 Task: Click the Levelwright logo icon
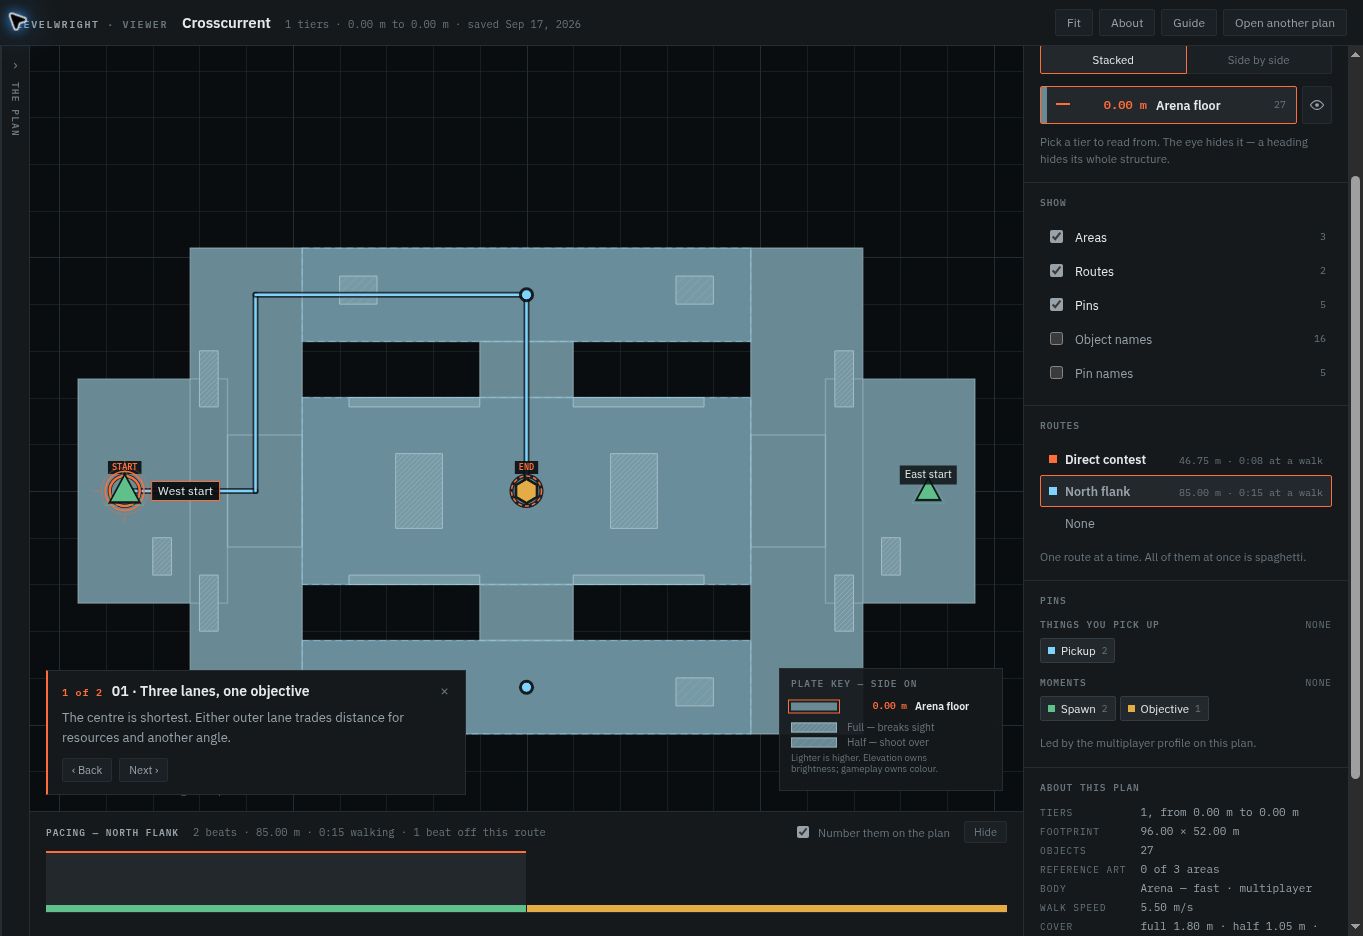coord(17,22)
